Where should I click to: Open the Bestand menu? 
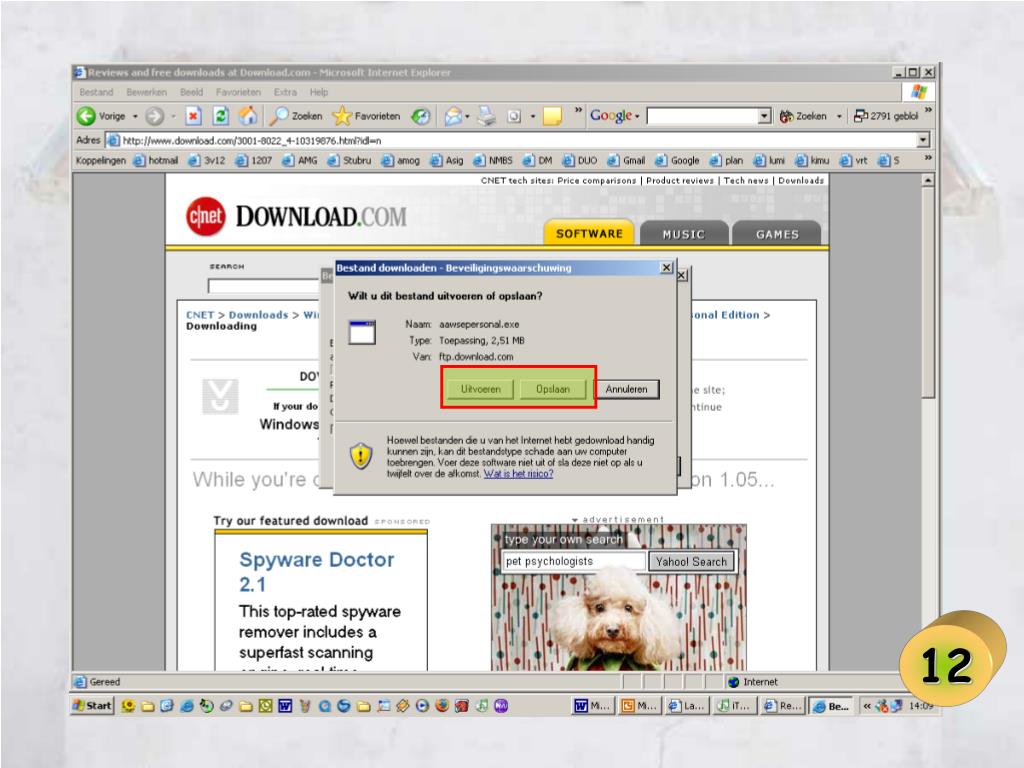96,92
